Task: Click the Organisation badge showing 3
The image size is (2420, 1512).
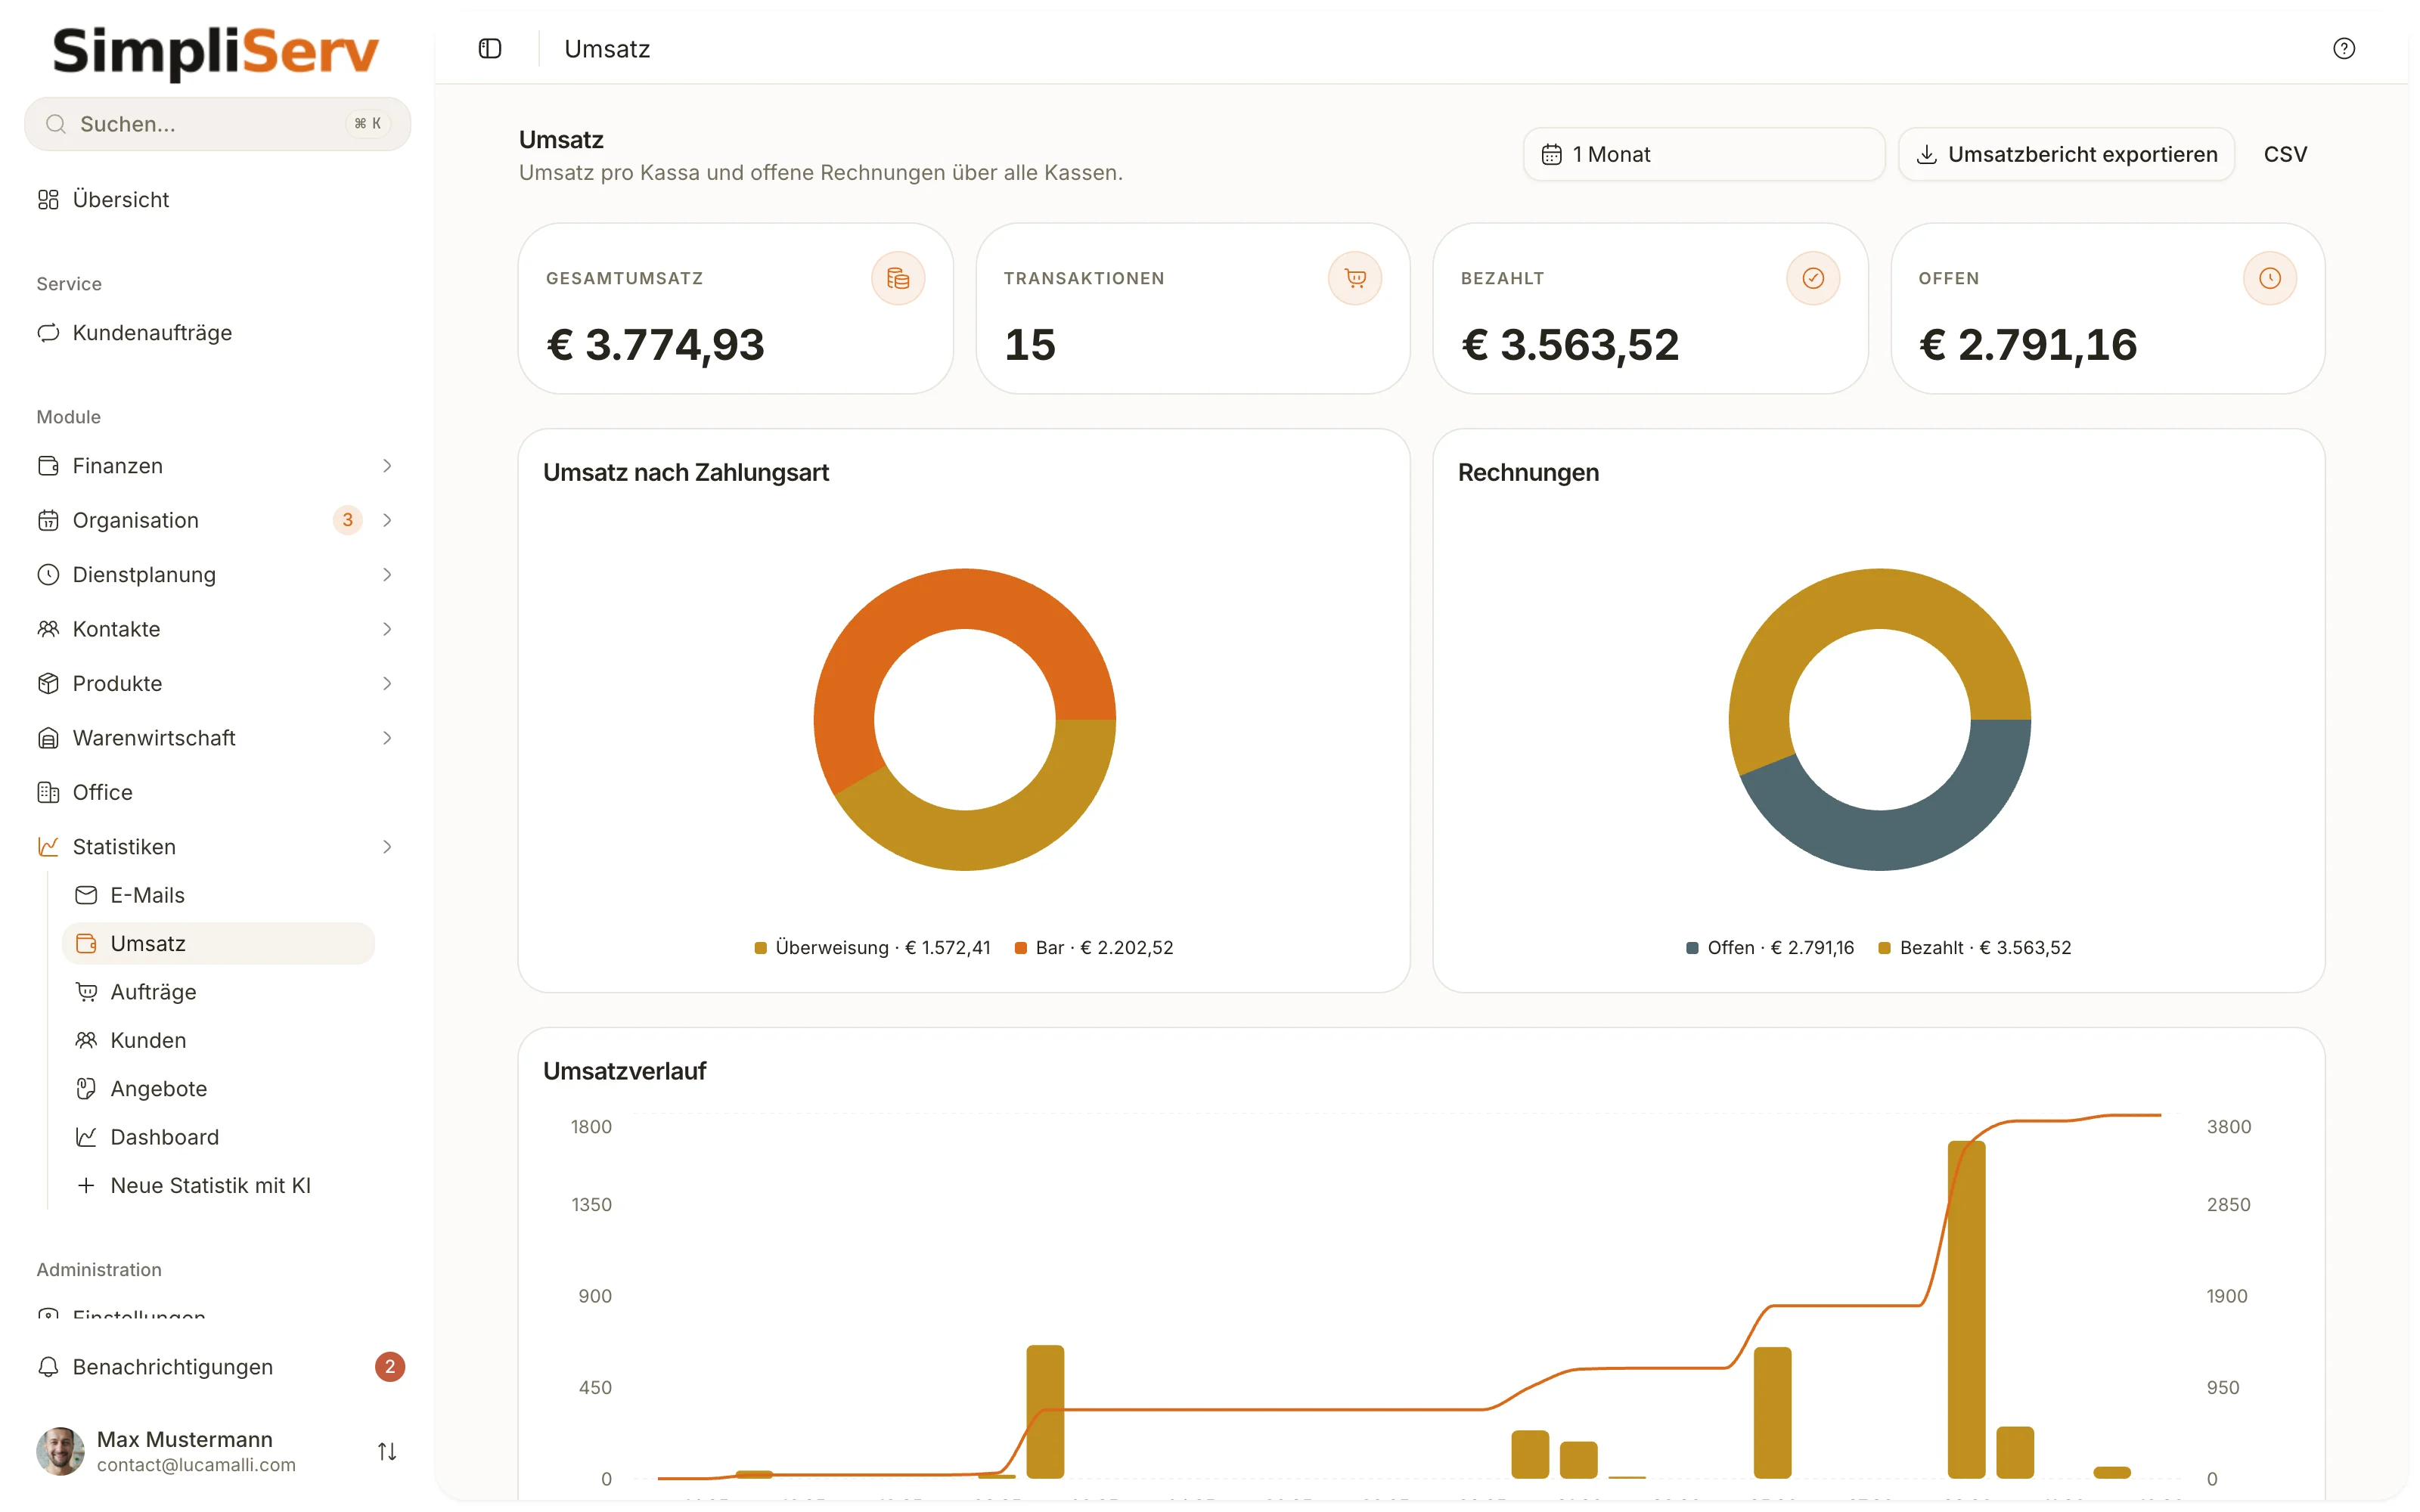Action: [x=347, y=520]
